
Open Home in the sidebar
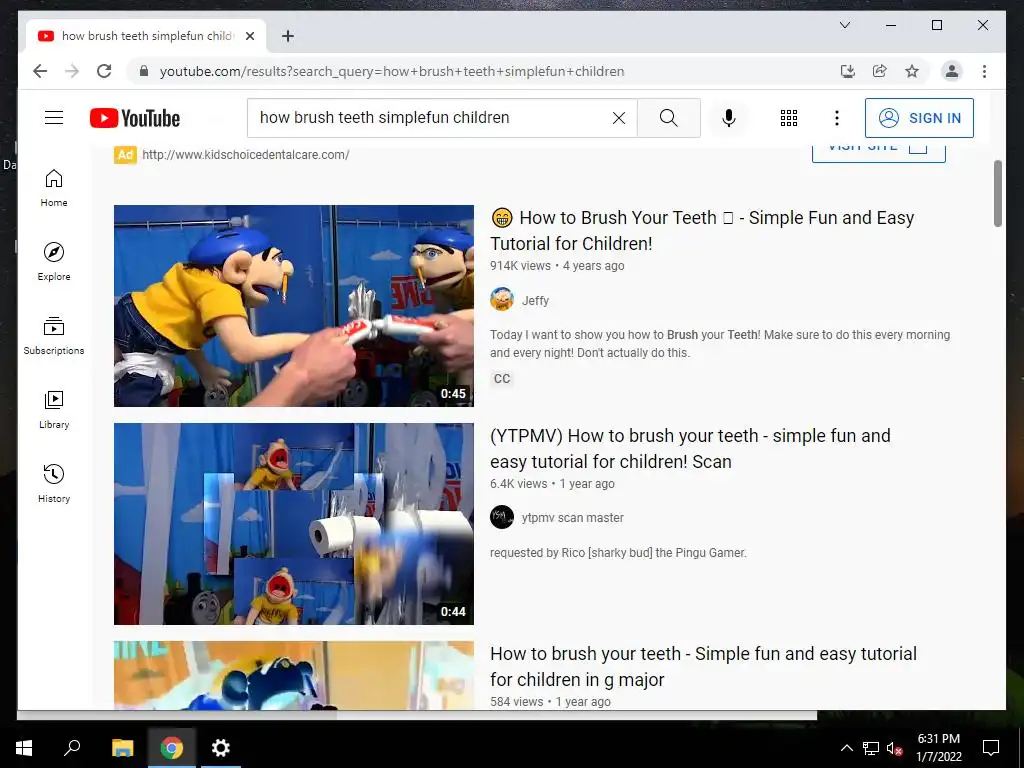(x=54, y=188)
